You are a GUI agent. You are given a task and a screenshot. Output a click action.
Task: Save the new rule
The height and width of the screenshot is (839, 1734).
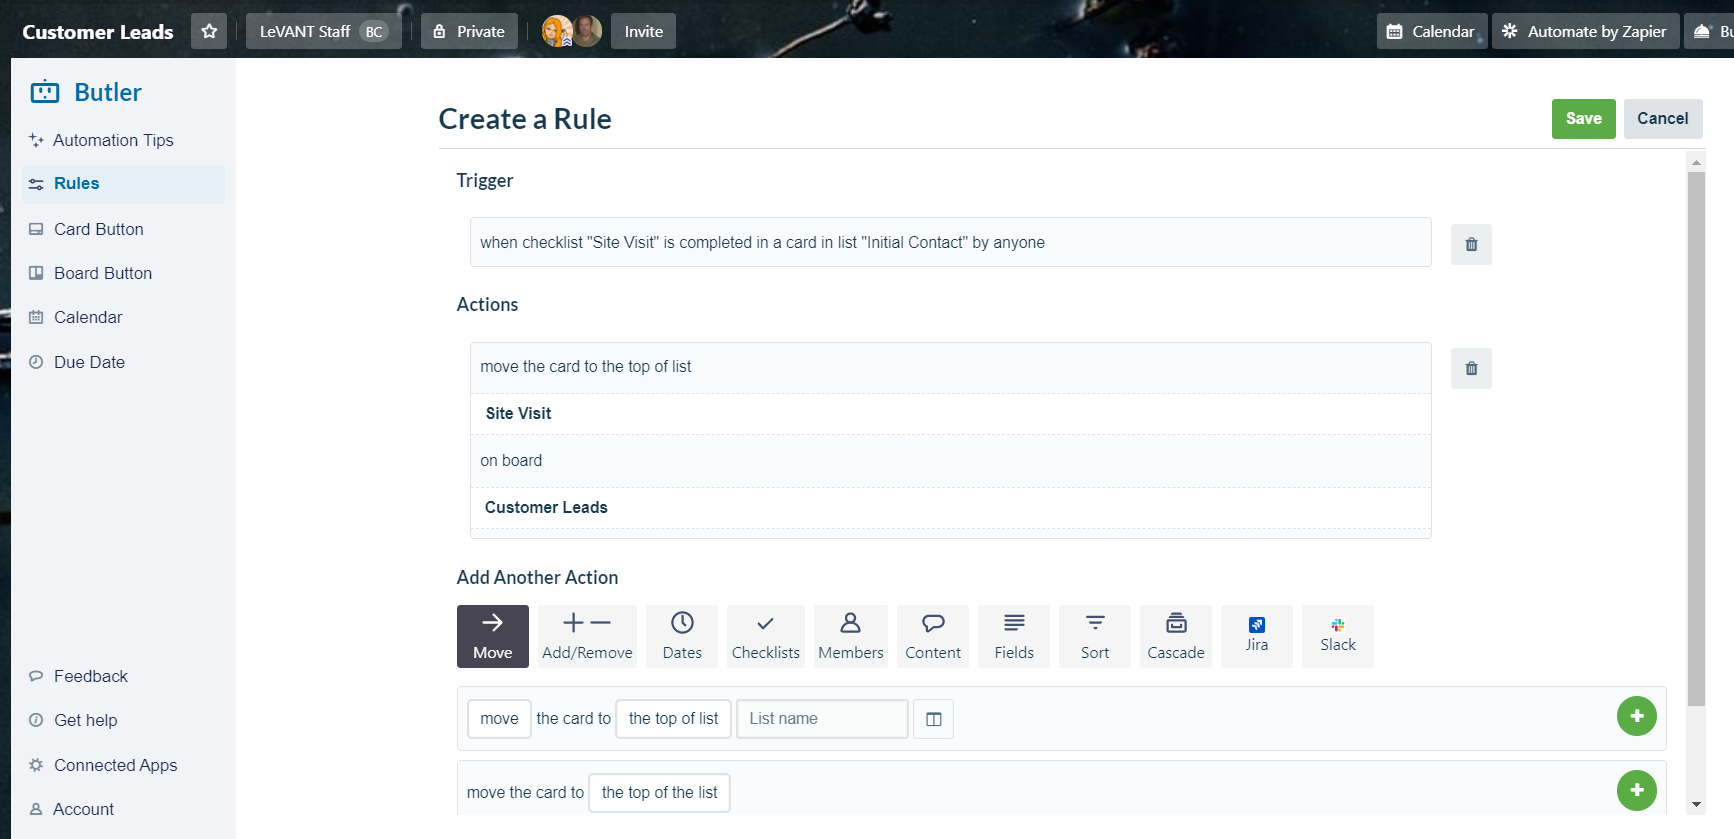(x=1583, y=118)
